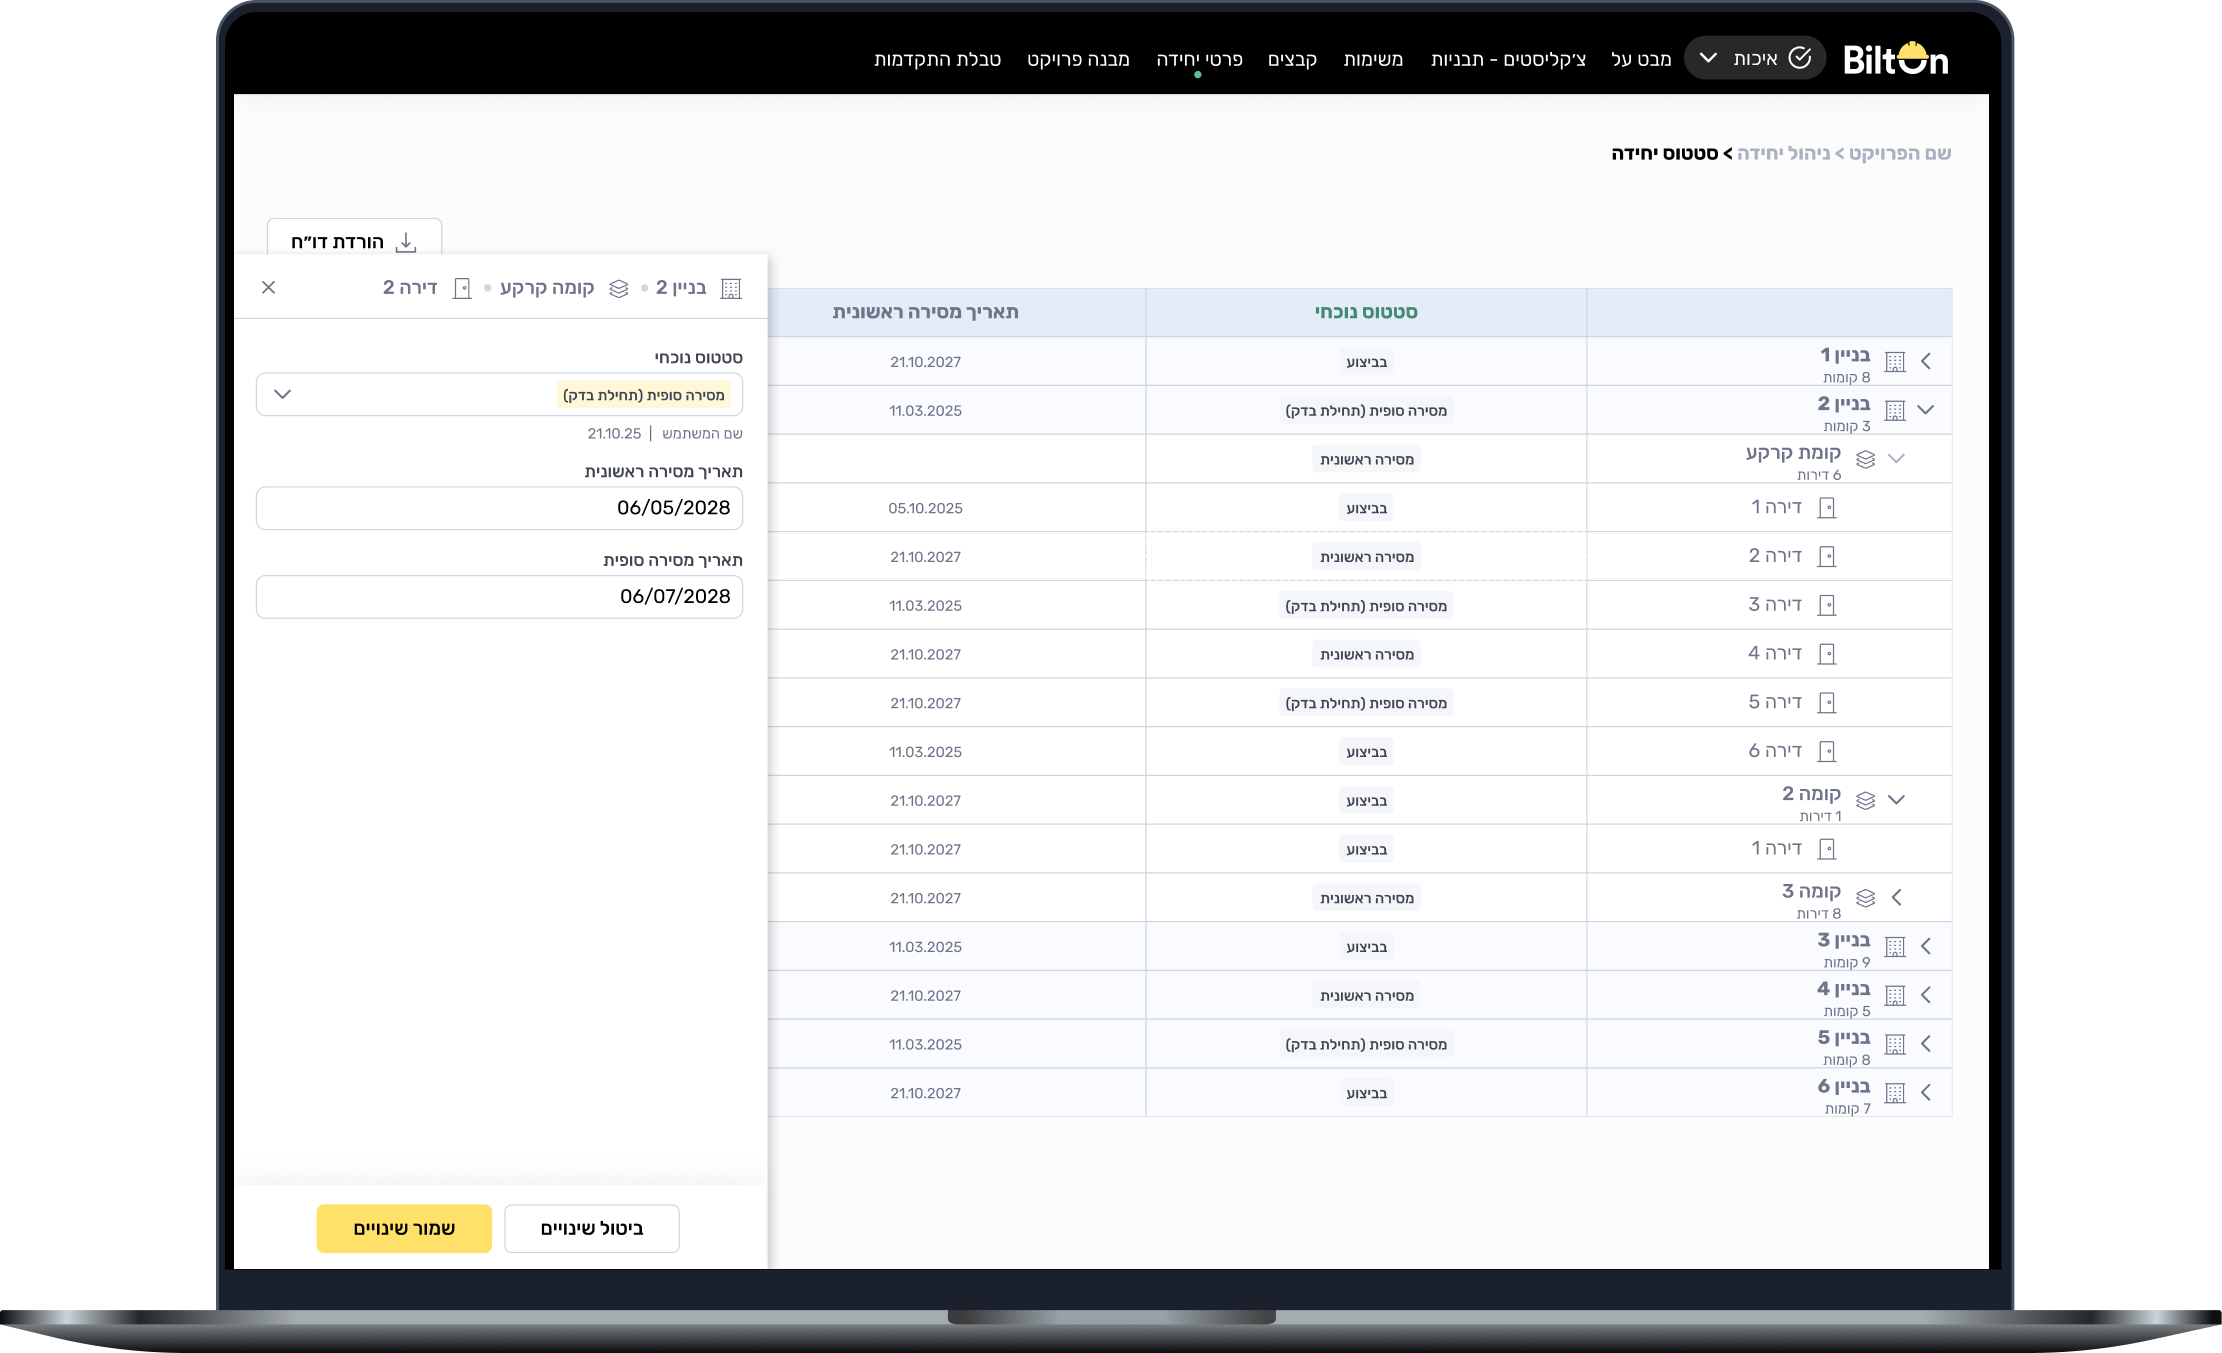2222x1353 pixels.
Task: Click the checkmark icon beside איכות
Action: pos(1800,58)
